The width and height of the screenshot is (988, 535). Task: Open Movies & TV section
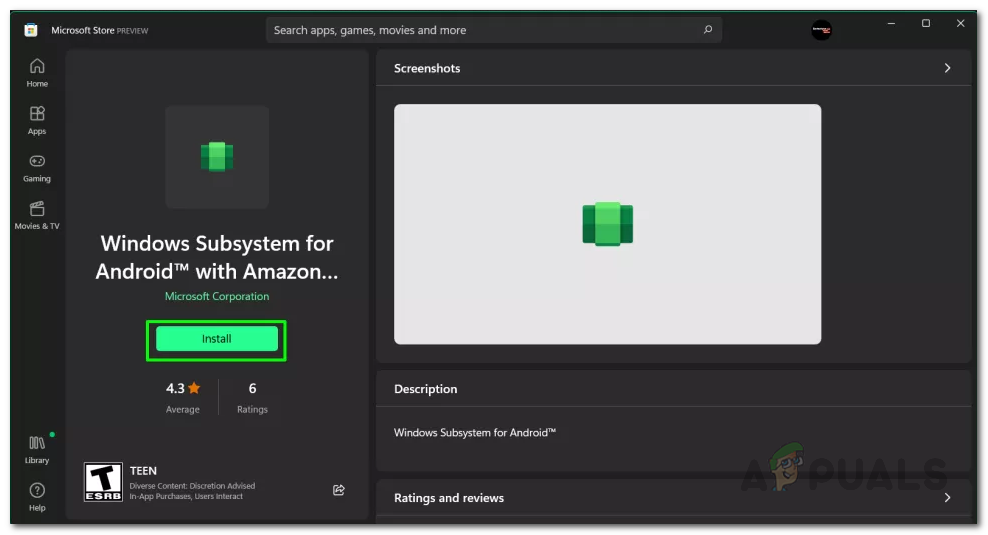pos(37,215)
